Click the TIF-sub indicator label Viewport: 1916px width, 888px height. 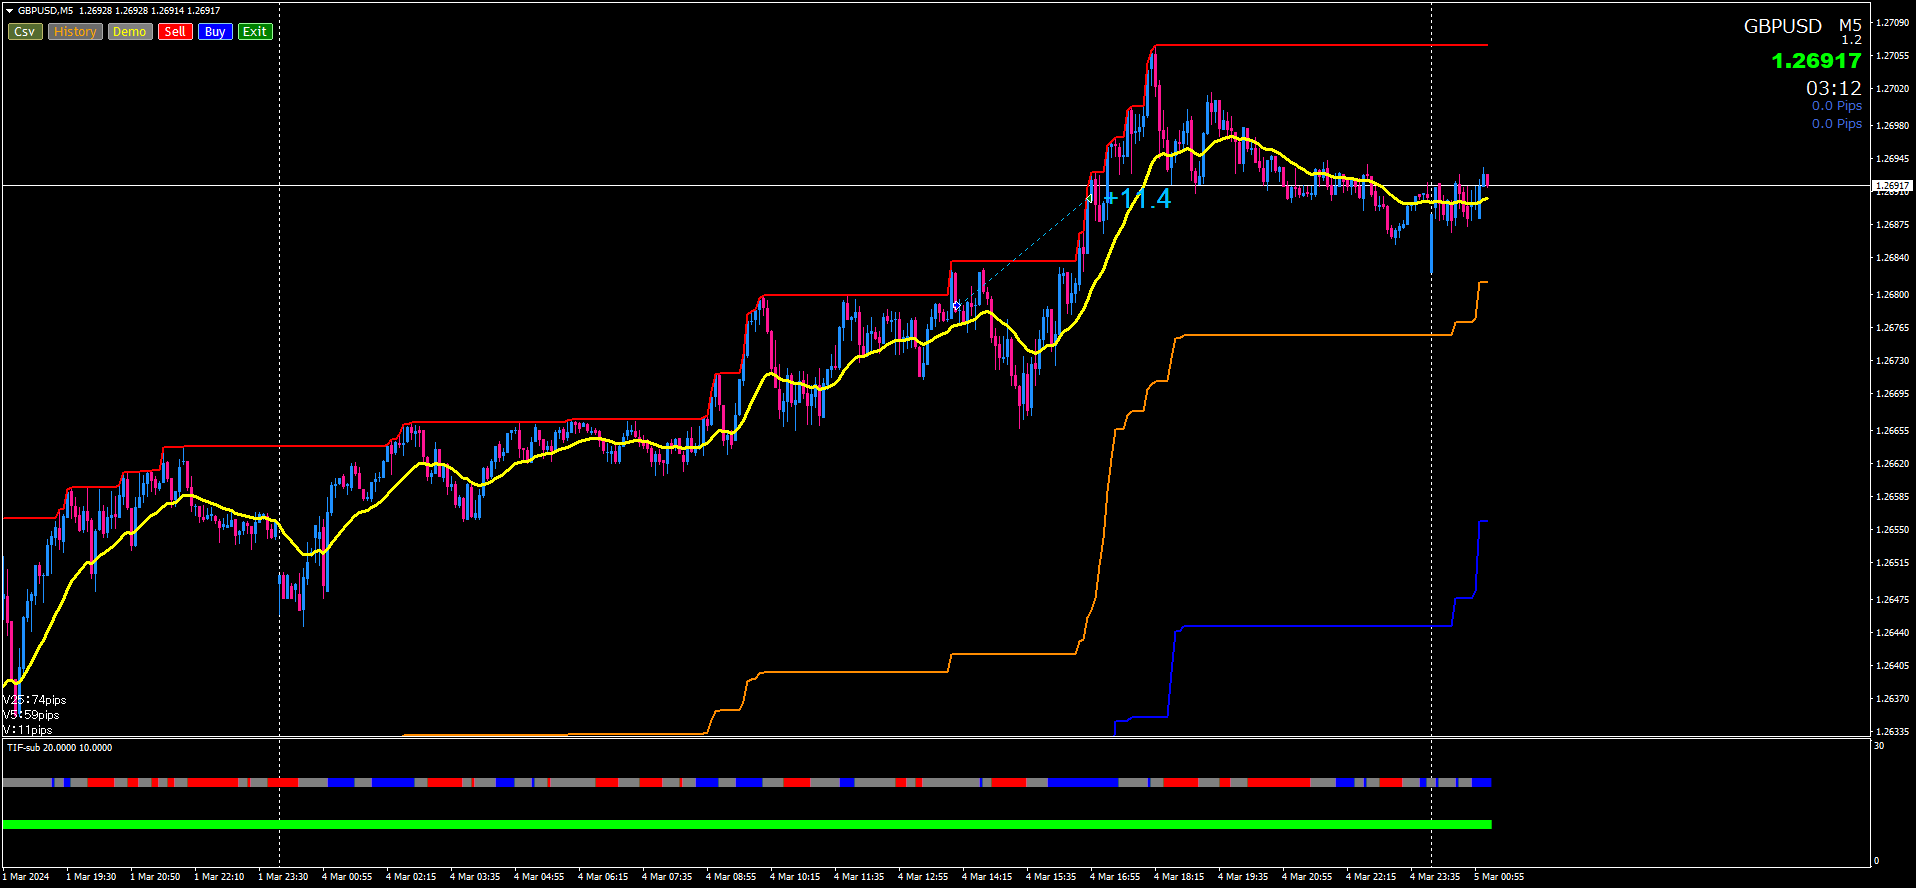pos(59,748)
